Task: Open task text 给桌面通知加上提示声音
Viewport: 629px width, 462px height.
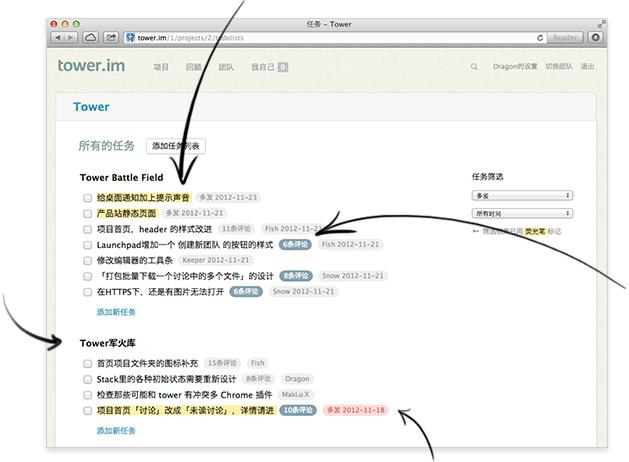Action: click(x=143, y=197)
